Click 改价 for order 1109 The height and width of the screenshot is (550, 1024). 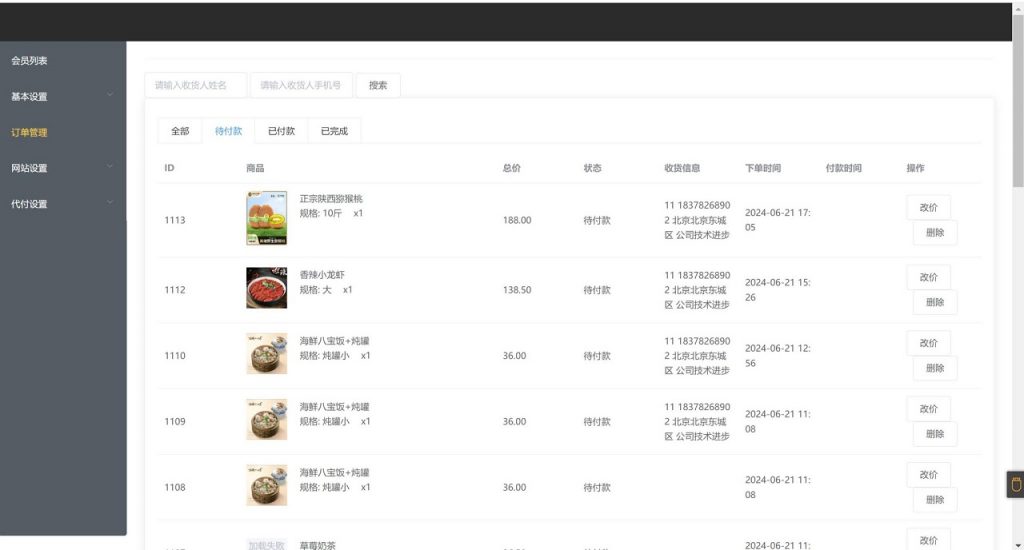pyautogui.click(x=928, y=409)
